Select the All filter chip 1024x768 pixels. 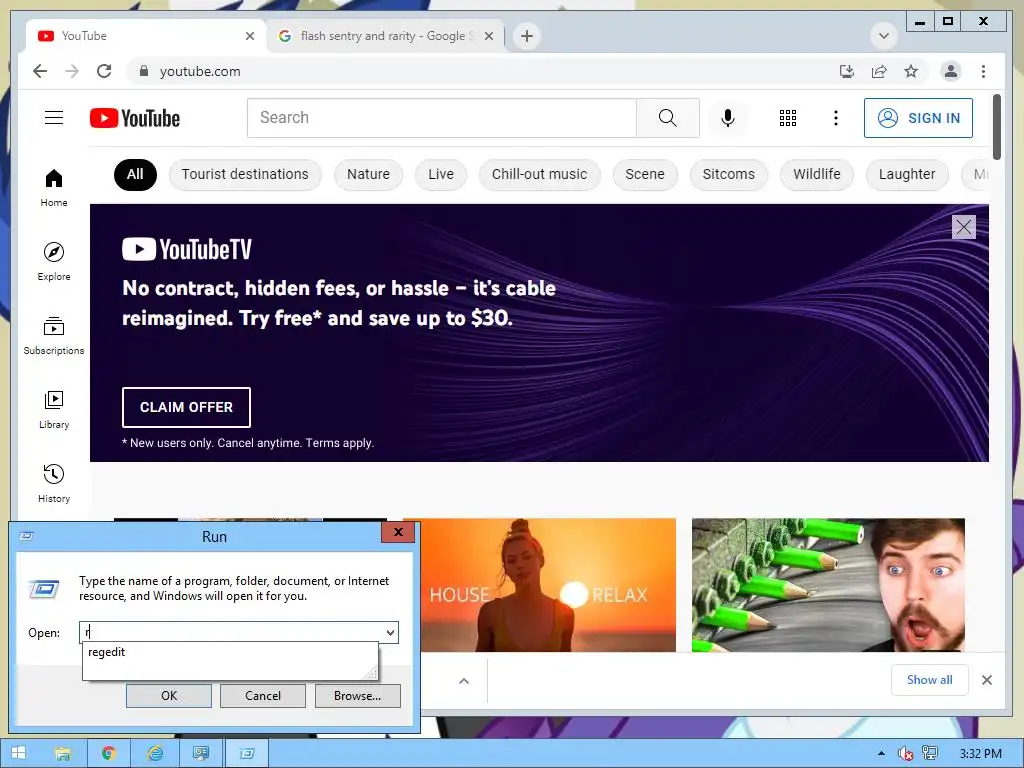coord(135,174)
